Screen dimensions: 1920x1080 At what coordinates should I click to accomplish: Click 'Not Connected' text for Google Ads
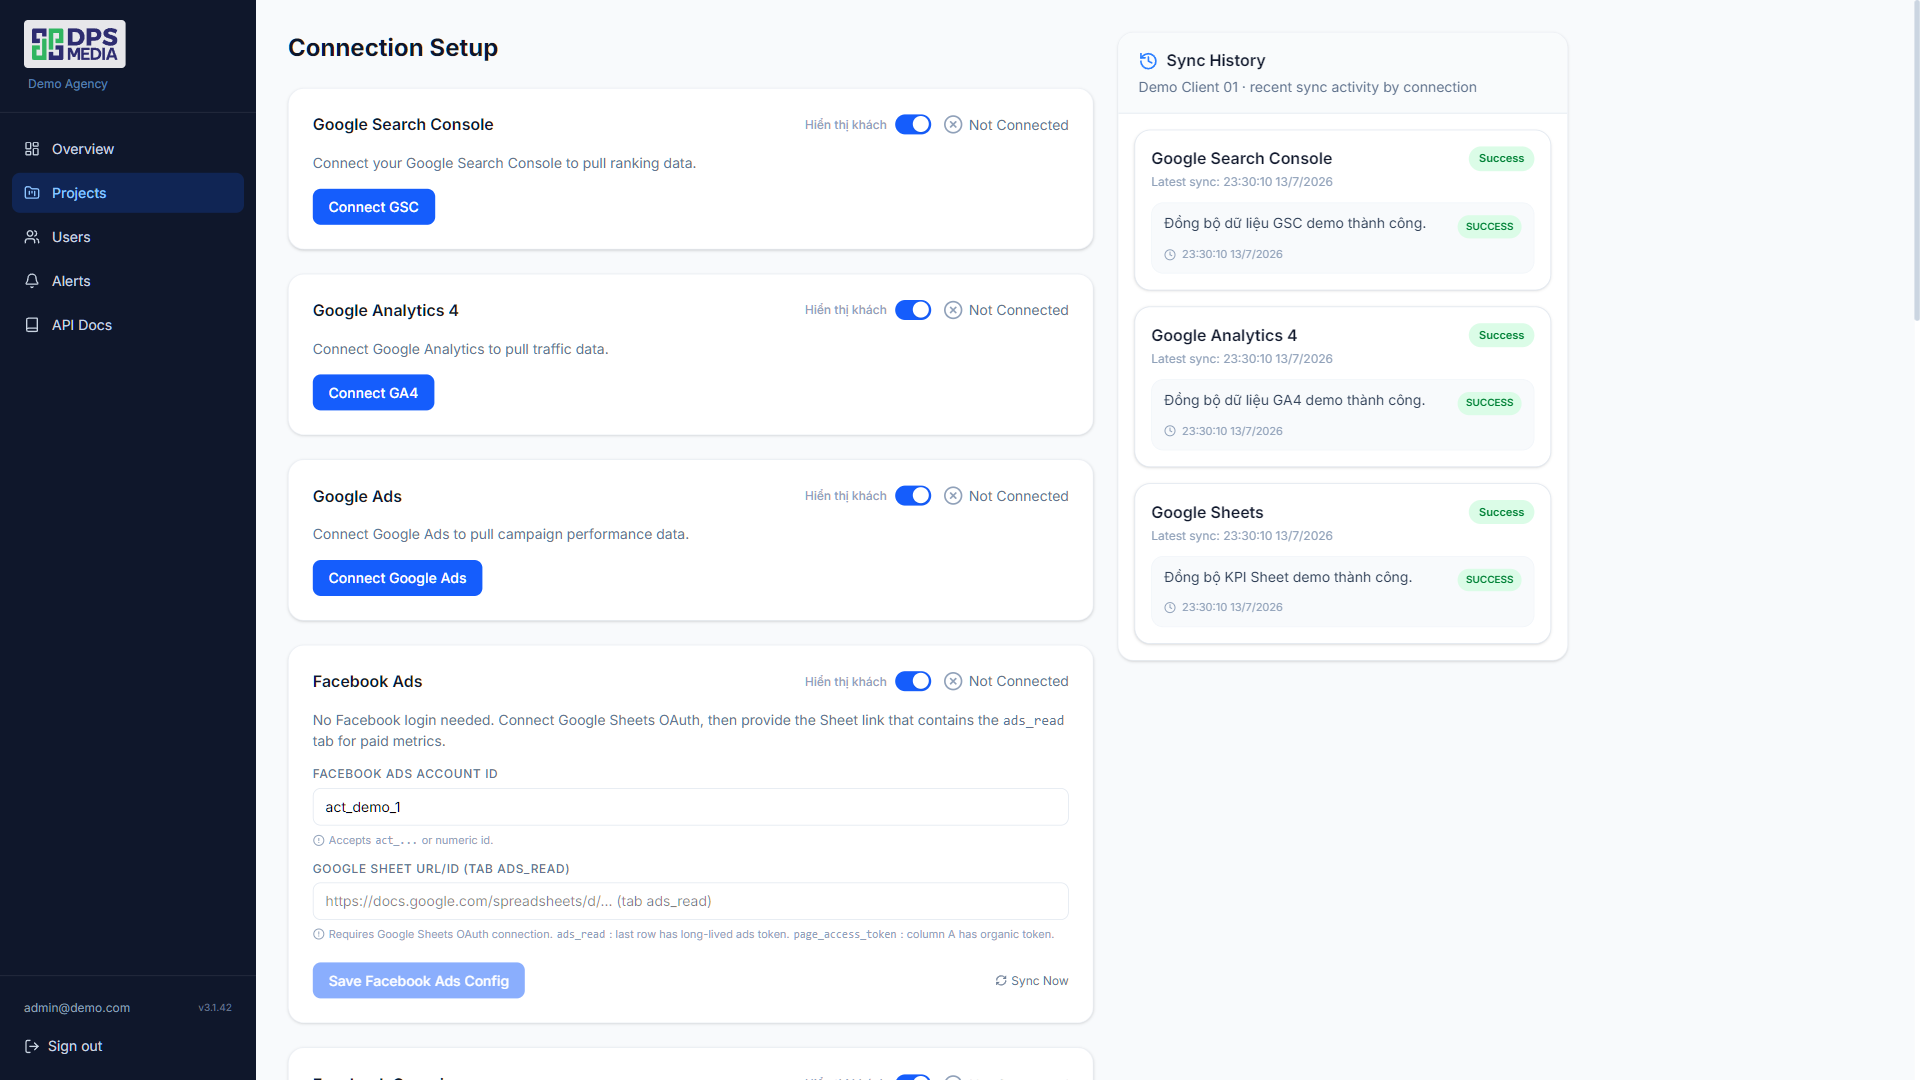[1018, 496]
